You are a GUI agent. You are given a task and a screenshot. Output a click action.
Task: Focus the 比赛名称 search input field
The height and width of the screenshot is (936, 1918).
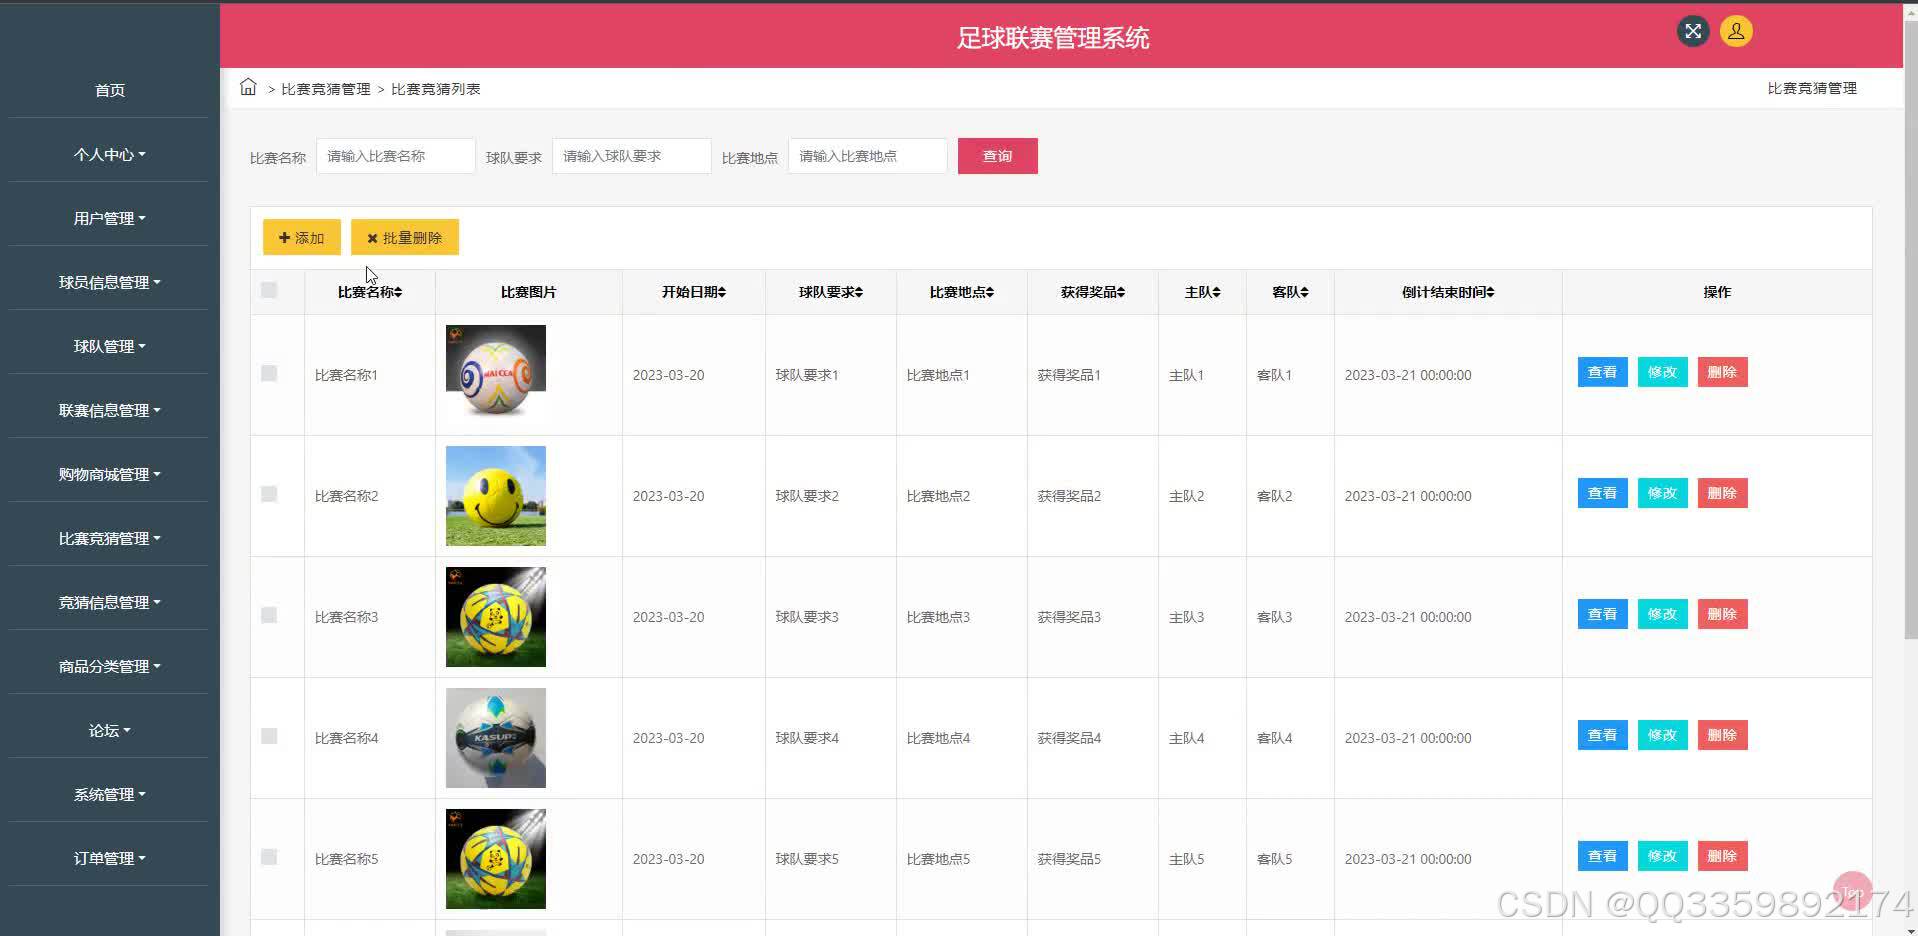click(x=396, y=156)
